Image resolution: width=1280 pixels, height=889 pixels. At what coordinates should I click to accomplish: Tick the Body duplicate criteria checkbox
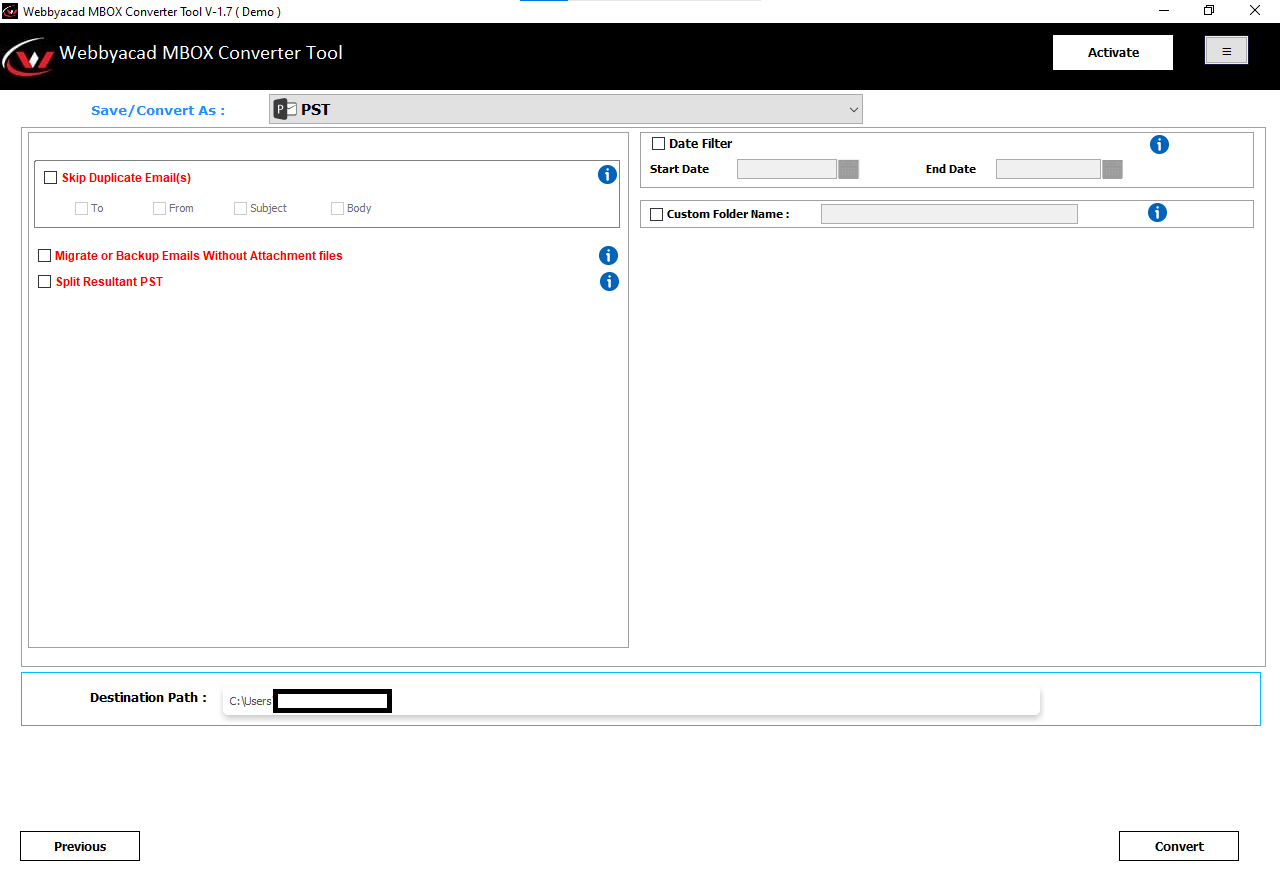[338, 209]
